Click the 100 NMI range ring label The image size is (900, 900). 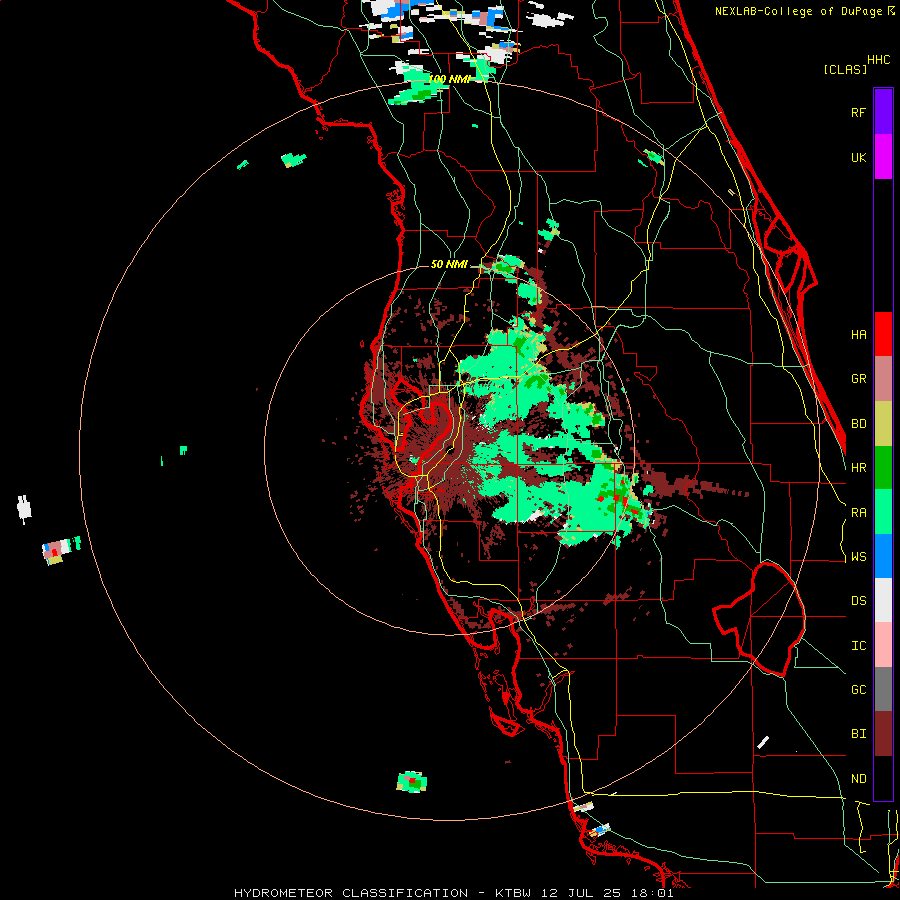pyautogui.click(x=449, y=79)
